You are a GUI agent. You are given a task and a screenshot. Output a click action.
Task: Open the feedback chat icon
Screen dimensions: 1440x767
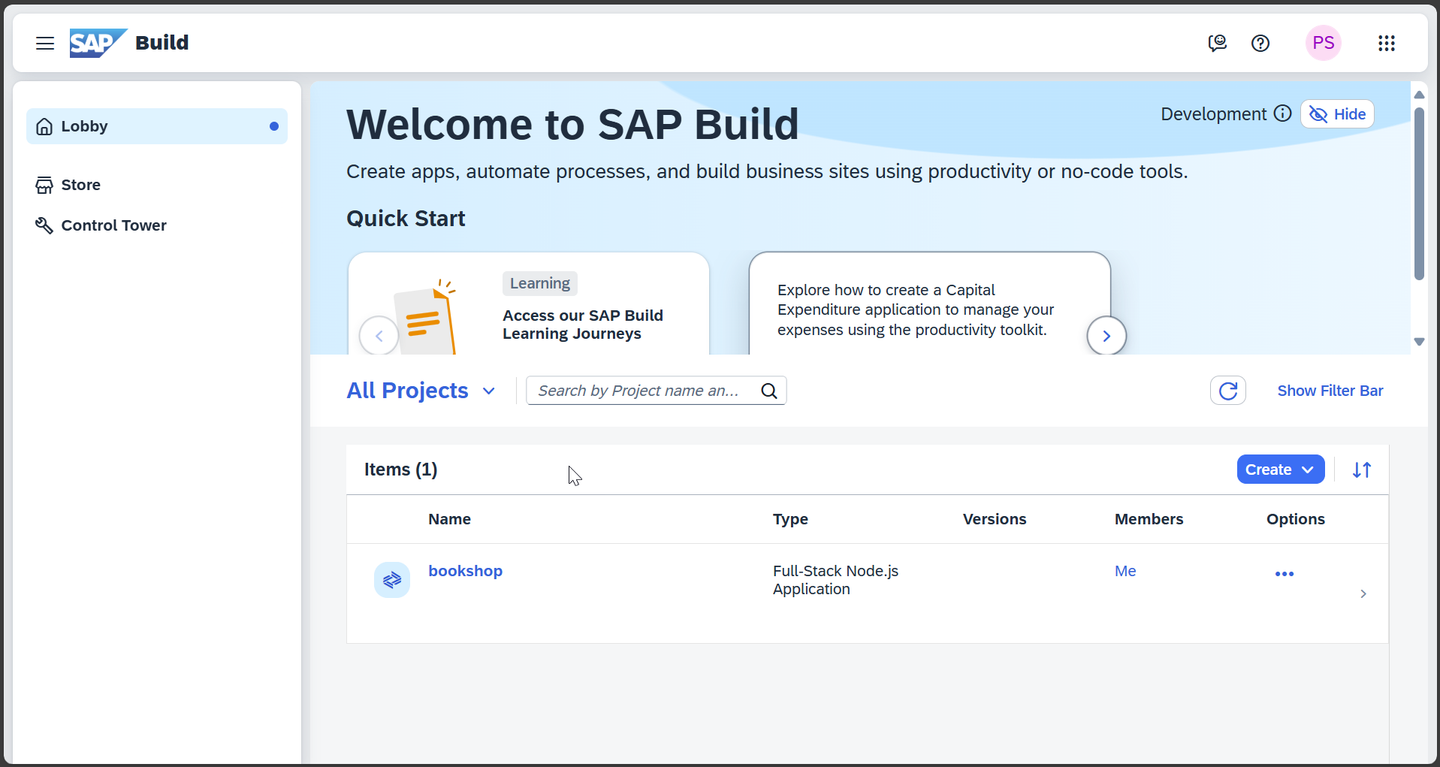(1217, 43)
